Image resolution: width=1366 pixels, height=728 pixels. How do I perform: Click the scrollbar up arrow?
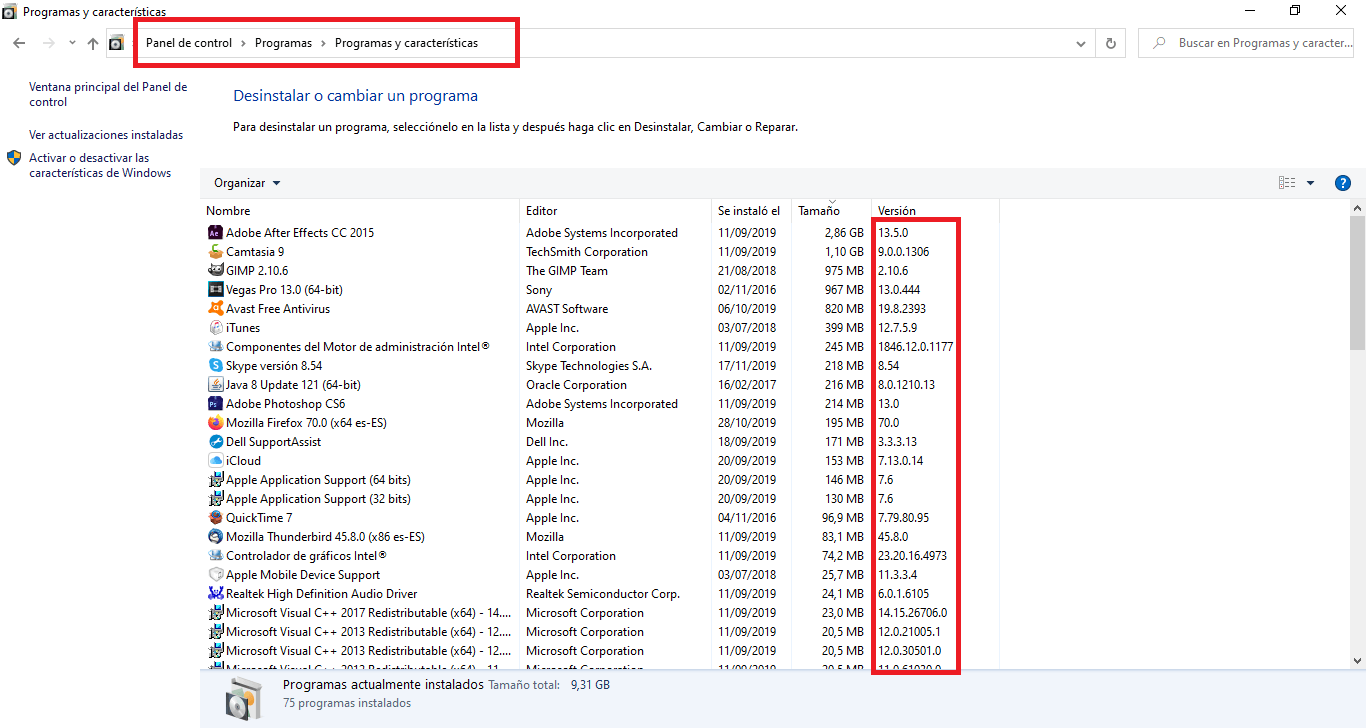tap(1357, 207)
